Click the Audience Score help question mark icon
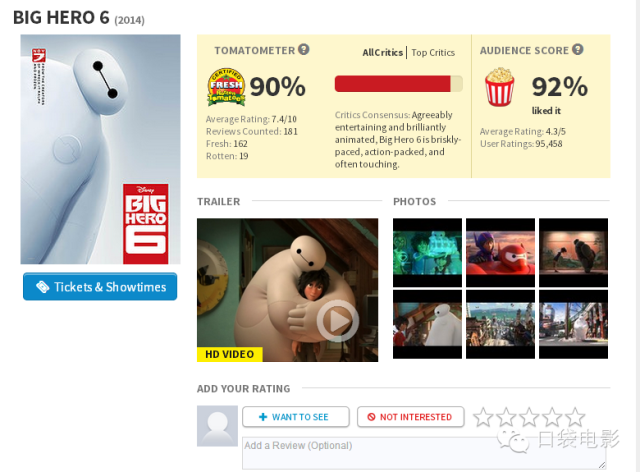The image size is (640, 472). click(577, 49)
